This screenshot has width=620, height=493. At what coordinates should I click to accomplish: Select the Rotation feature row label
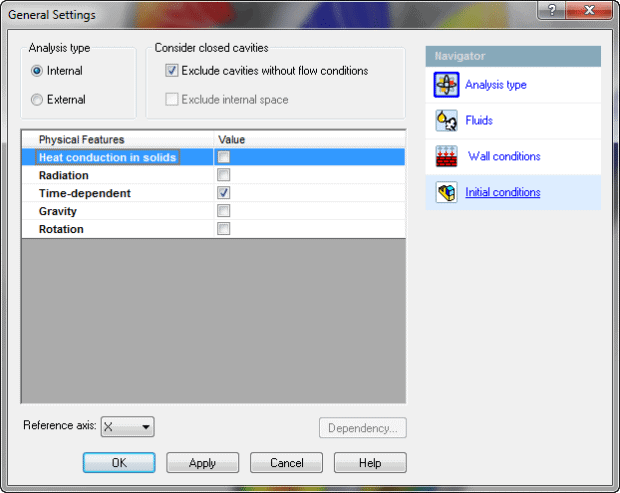[61, 229]
